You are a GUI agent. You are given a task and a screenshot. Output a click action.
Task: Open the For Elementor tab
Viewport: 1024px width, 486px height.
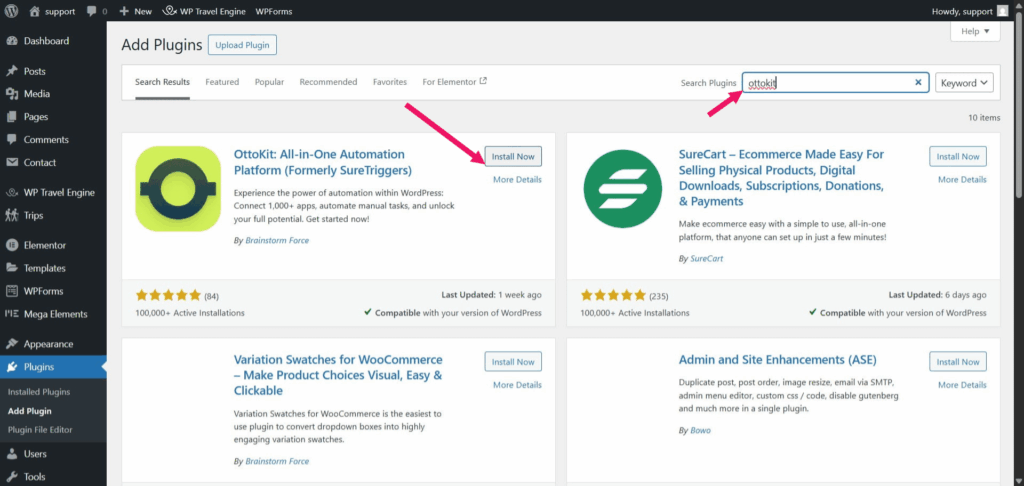point(455,82)
